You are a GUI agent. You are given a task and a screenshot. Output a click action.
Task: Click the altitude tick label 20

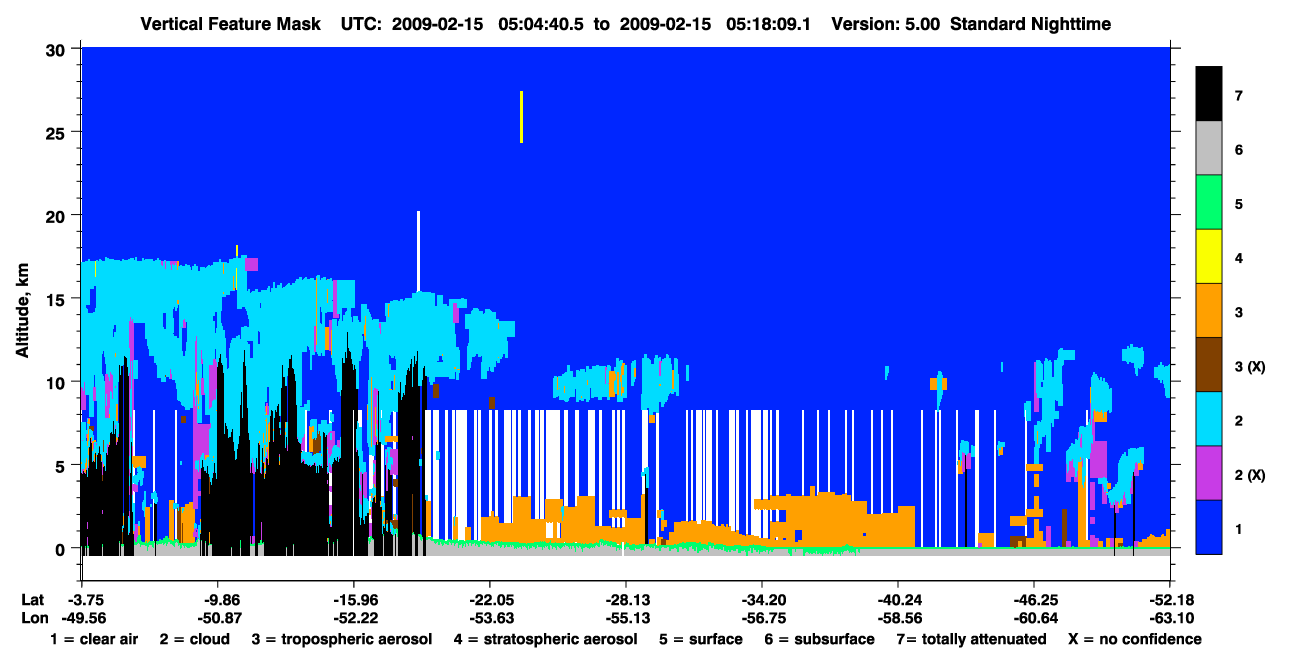pyautogui.click(x=58, y=215)
